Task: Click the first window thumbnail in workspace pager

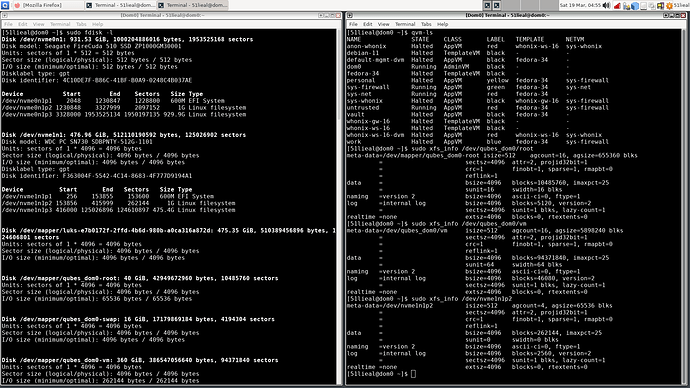Action: (487, 5)
